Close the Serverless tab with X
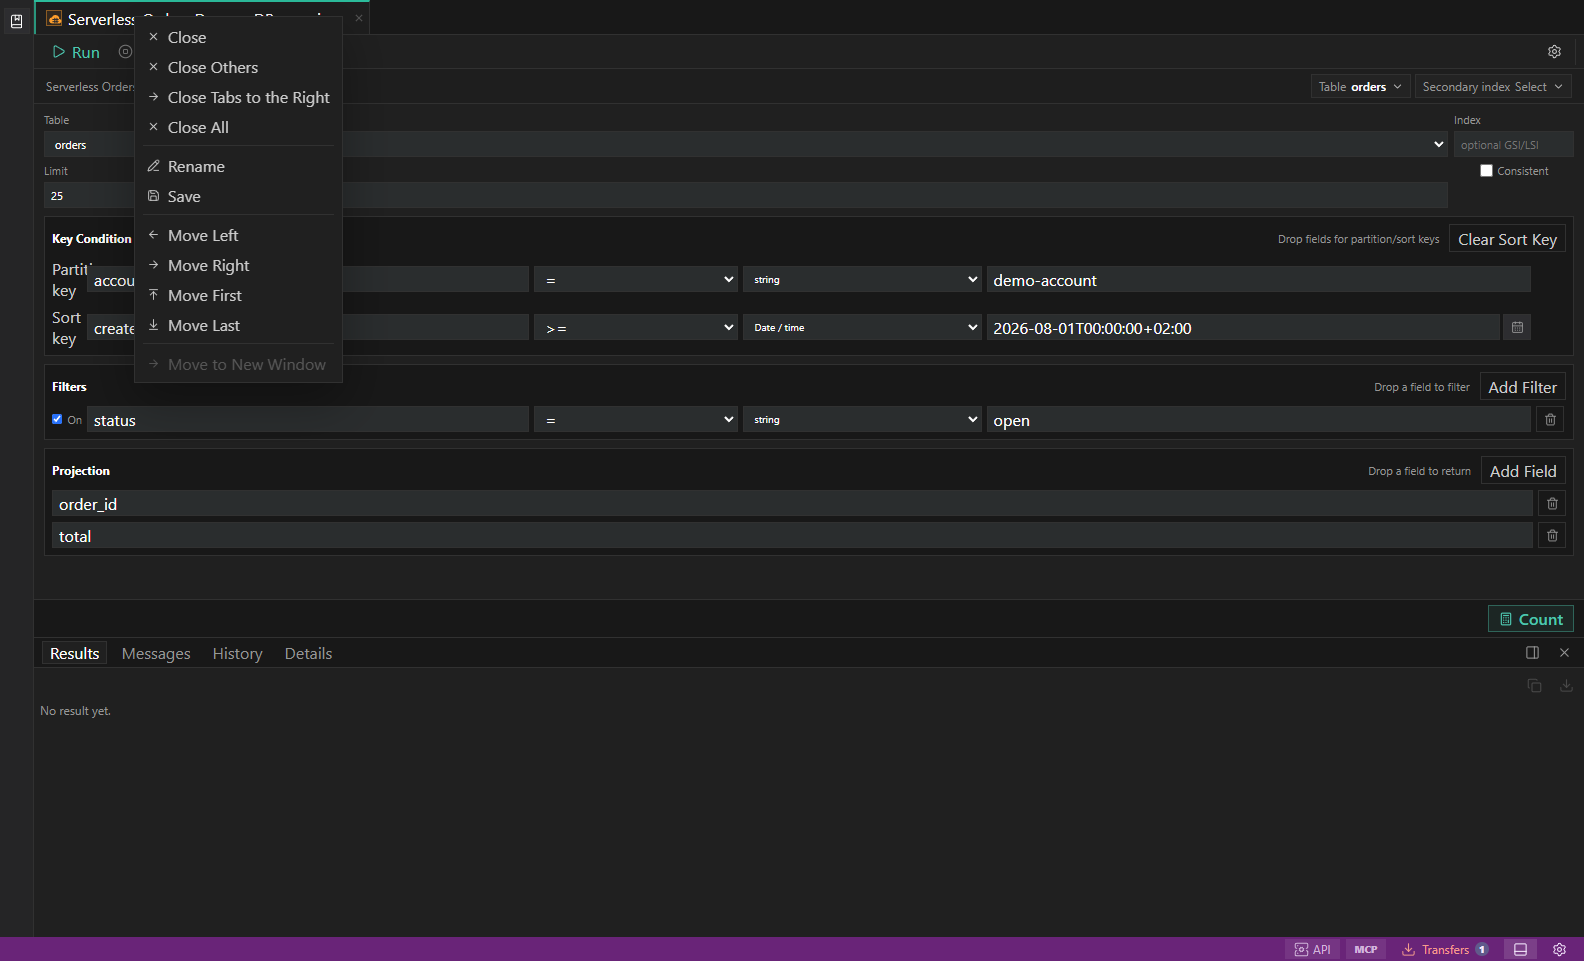1584x961 pixels. 359,18
